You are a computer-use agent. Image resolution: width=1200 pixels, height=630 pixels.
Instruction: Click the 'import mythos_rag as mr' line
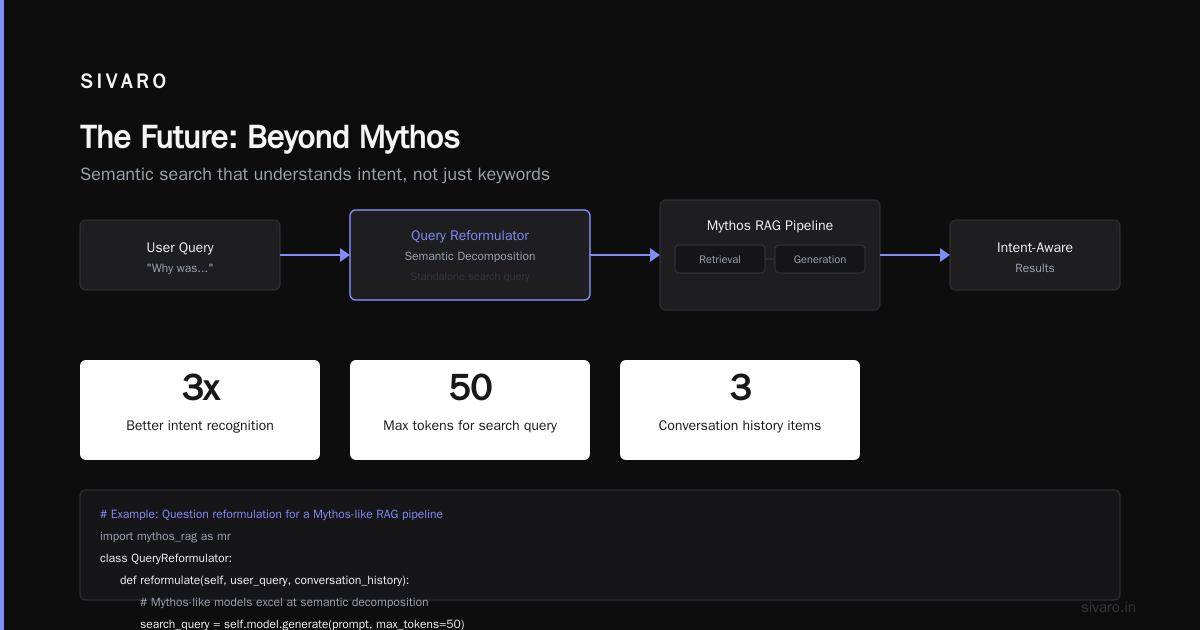click(x=165, y=536)
